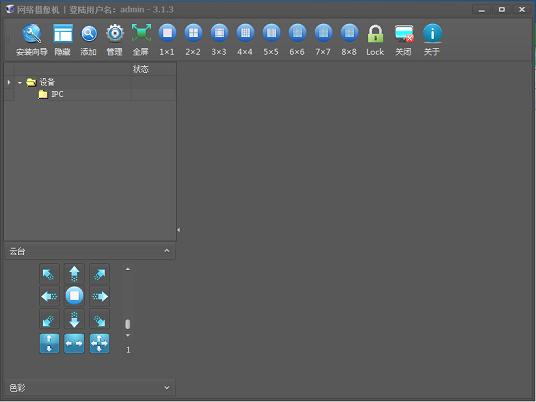The image size is (536, 402).
Task: Collapse the 设备 device tree node
Action: 20,82
